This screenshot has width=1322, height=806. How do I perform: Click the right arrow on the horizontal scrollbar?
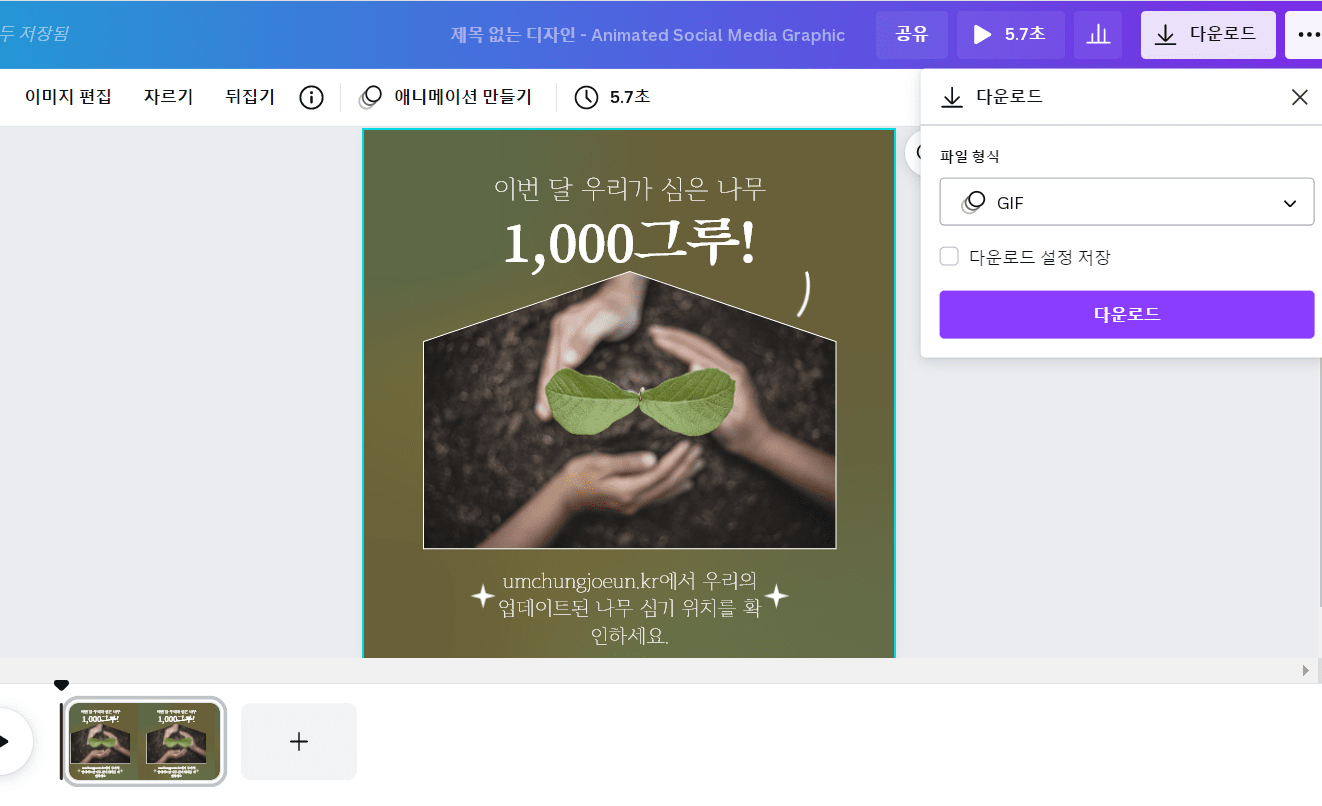tap(1305, 671)
